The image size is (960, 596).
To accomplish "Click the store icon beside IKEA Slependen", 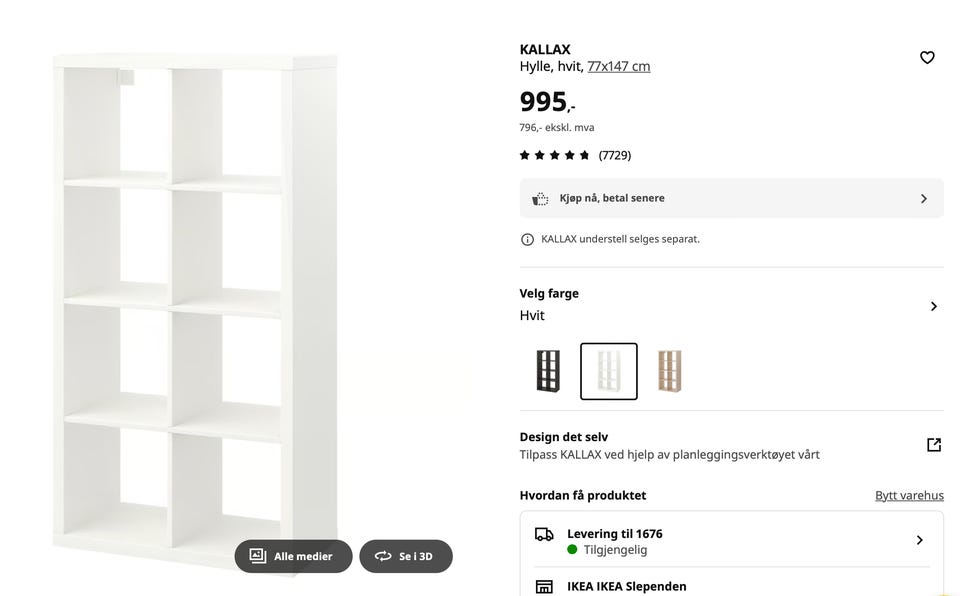I will 544,587.
